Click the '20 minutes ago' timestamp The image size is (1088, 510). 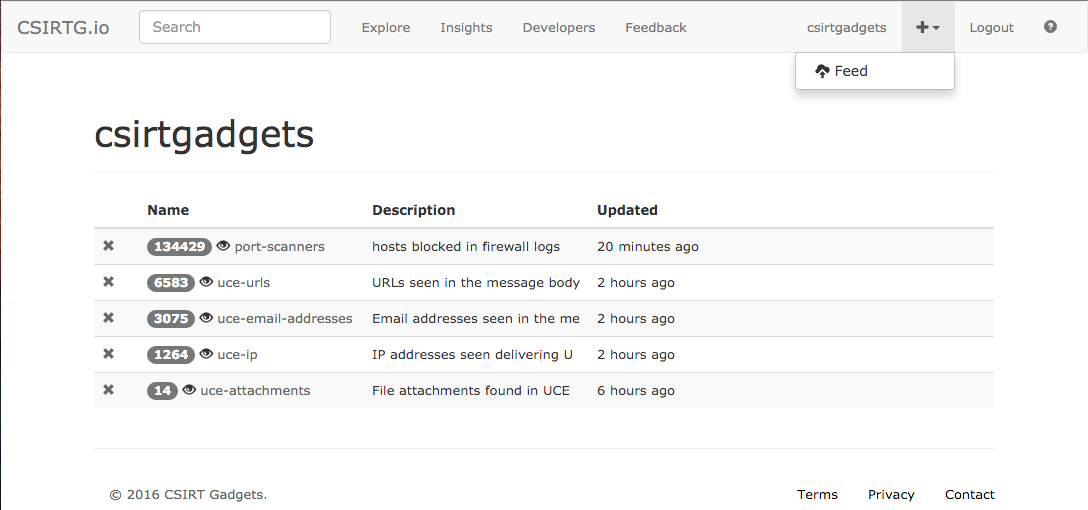pos(648,246)
